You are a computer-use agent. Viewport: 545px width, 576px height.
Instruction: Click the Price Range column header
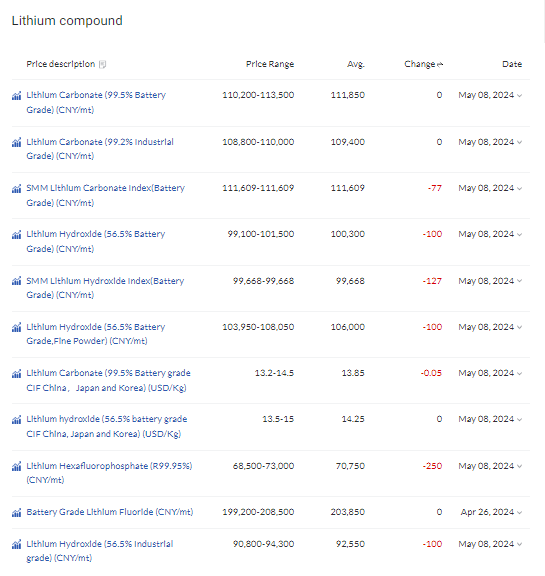coord(270,64)
